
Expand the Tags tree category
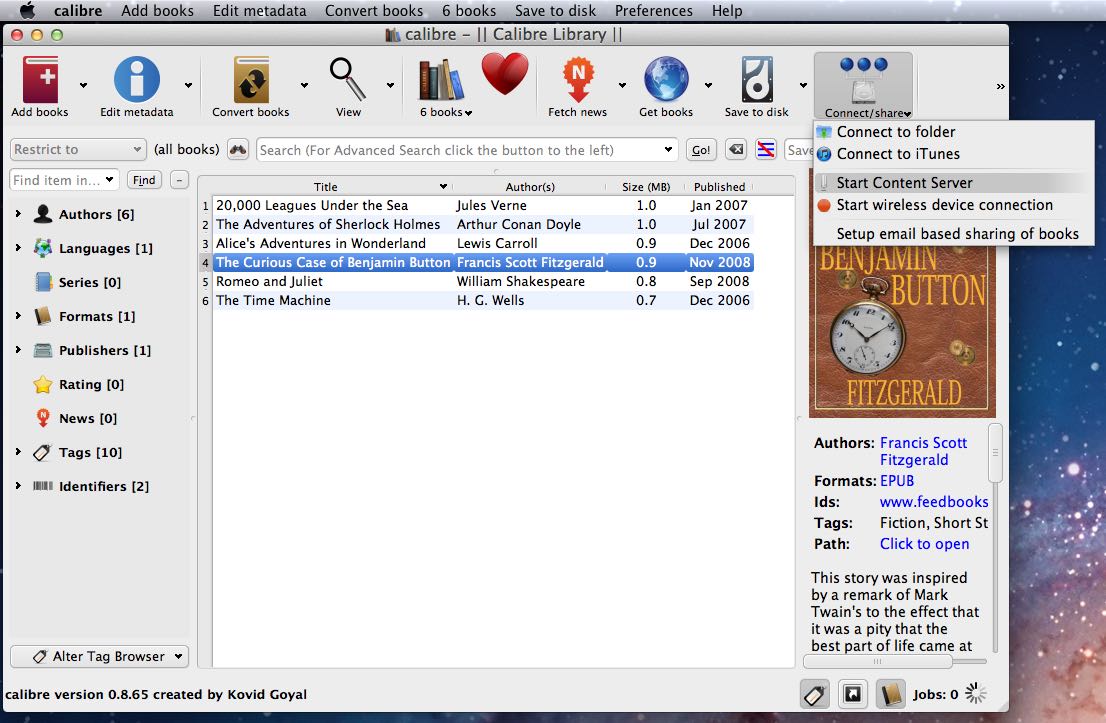pos(18,451)
